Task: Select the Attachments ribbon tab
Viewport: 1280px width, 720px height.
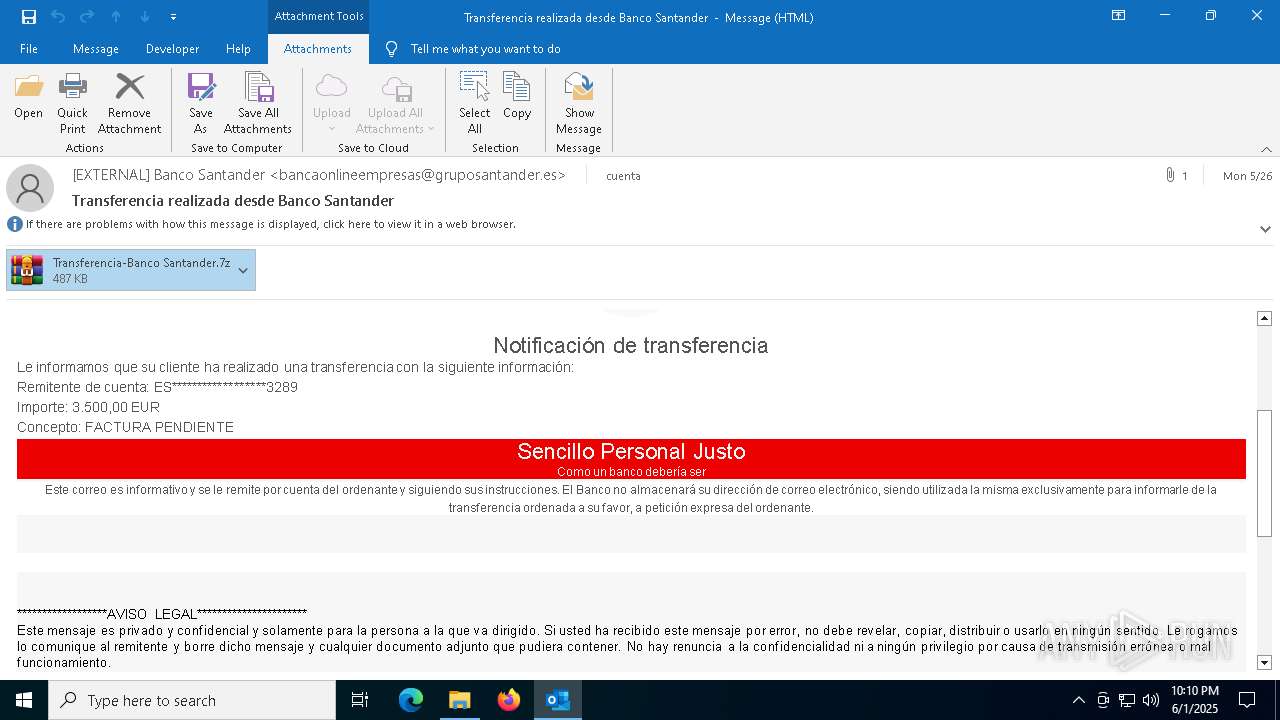Action: coord(318,49)
